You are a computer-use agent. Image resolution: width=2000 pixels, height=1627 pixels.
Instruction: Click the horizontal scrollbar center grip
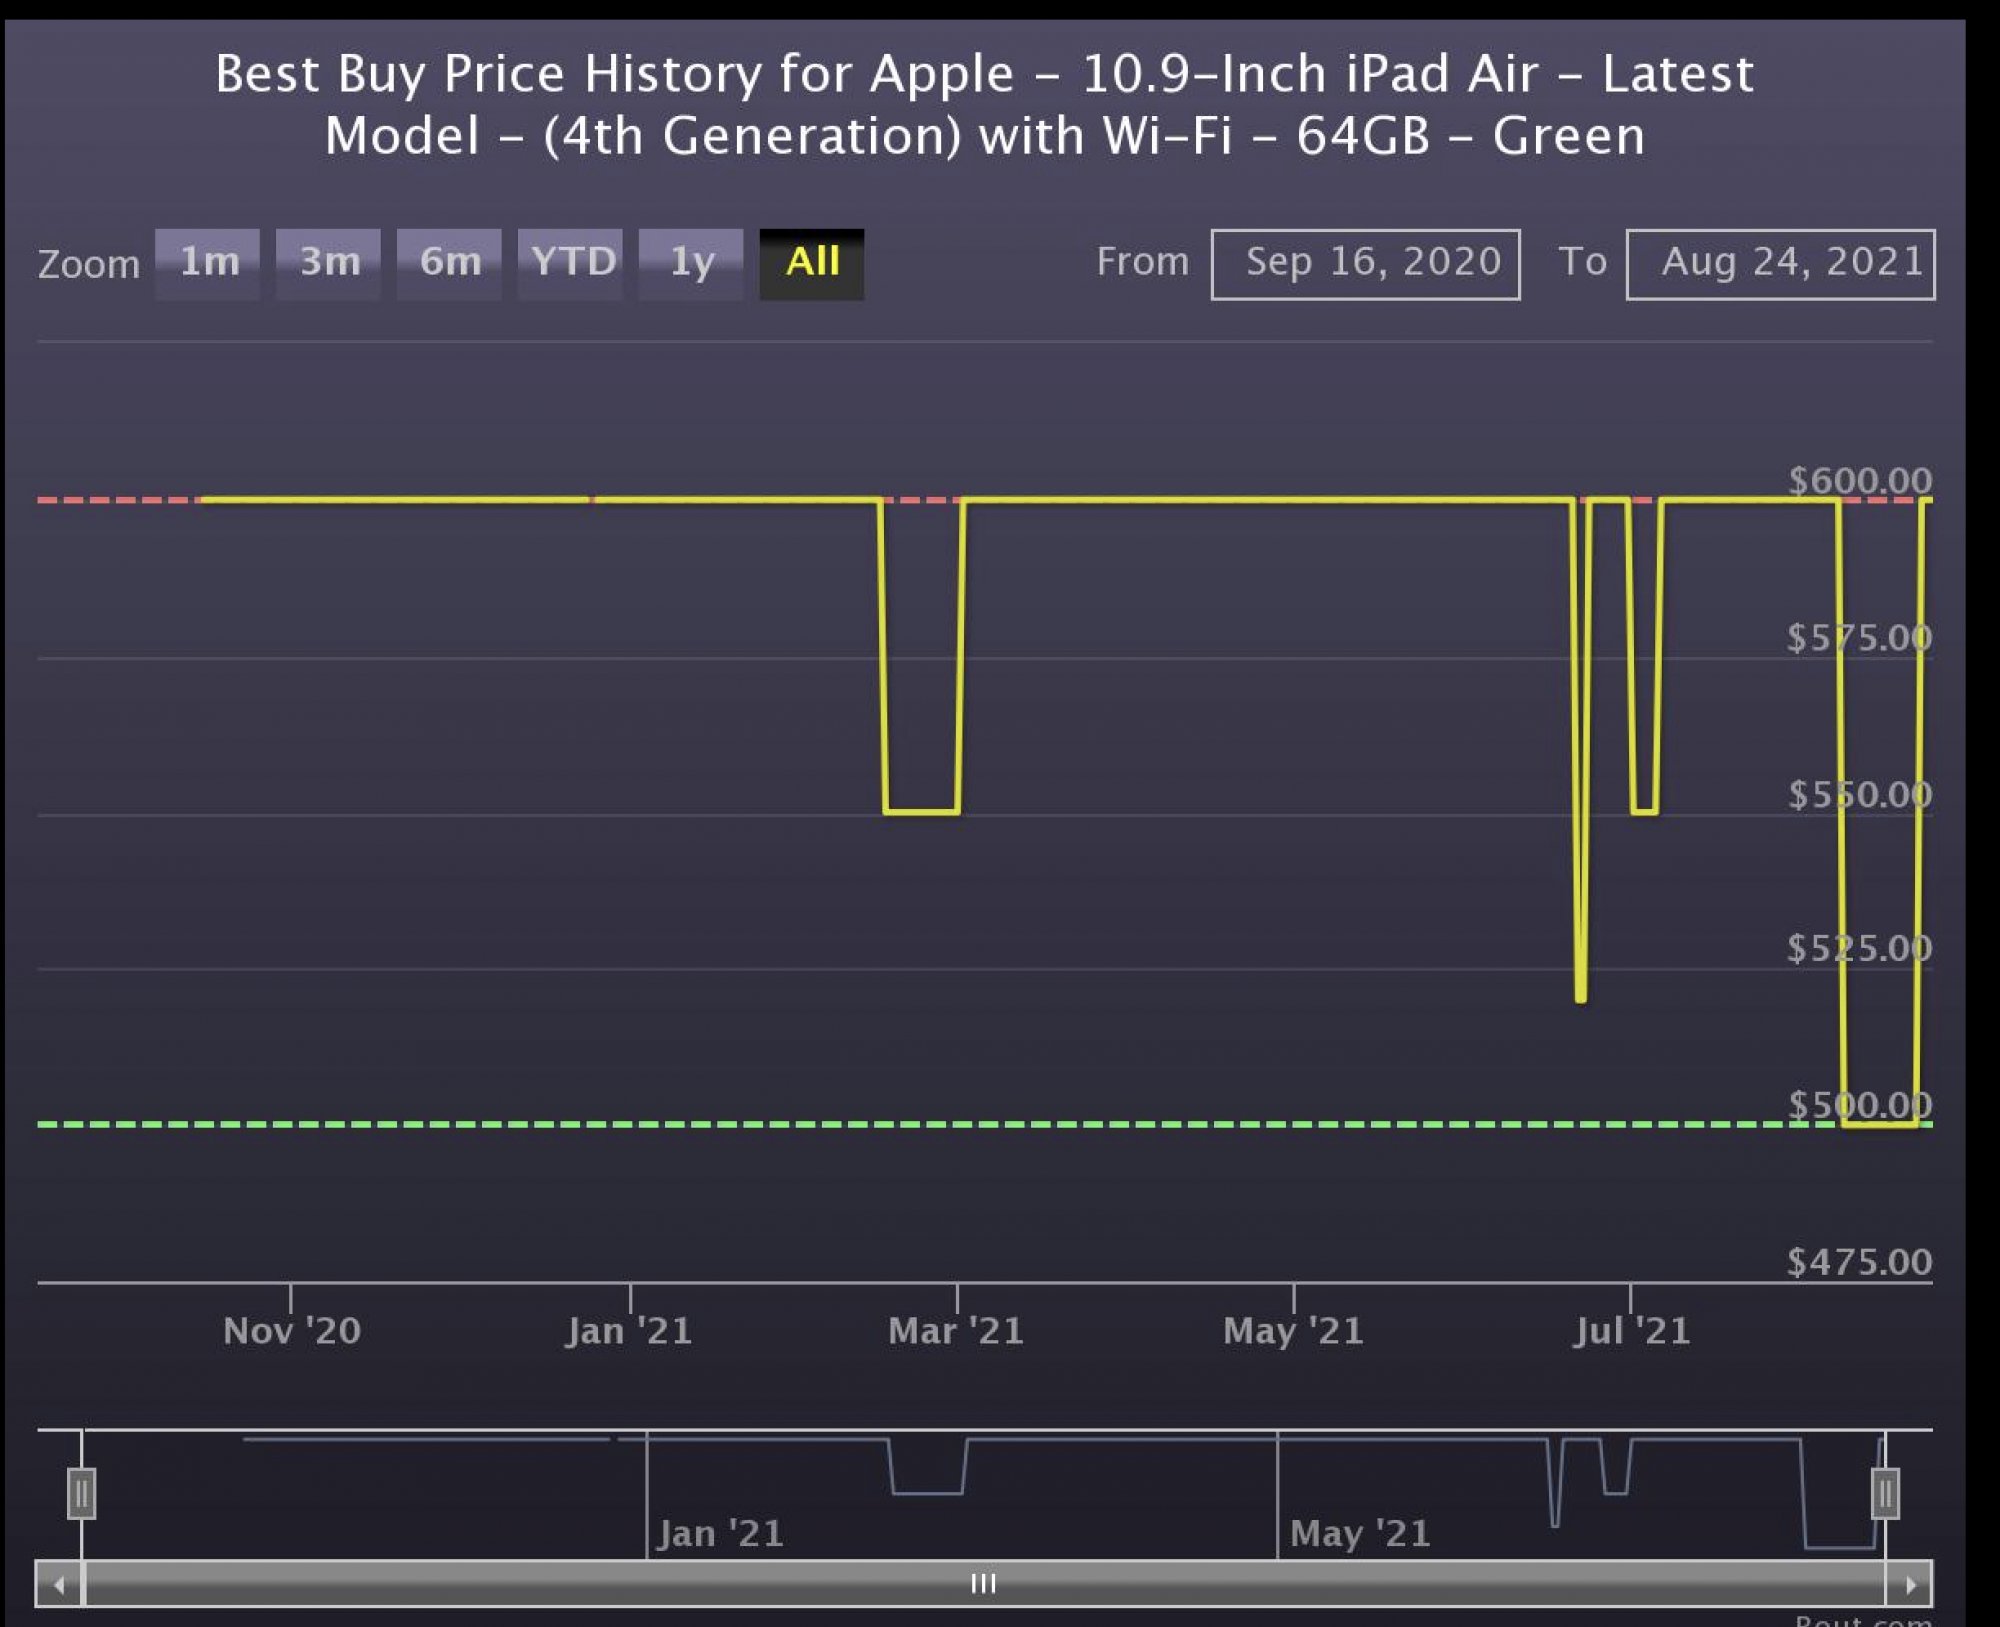pos(984,1584)
